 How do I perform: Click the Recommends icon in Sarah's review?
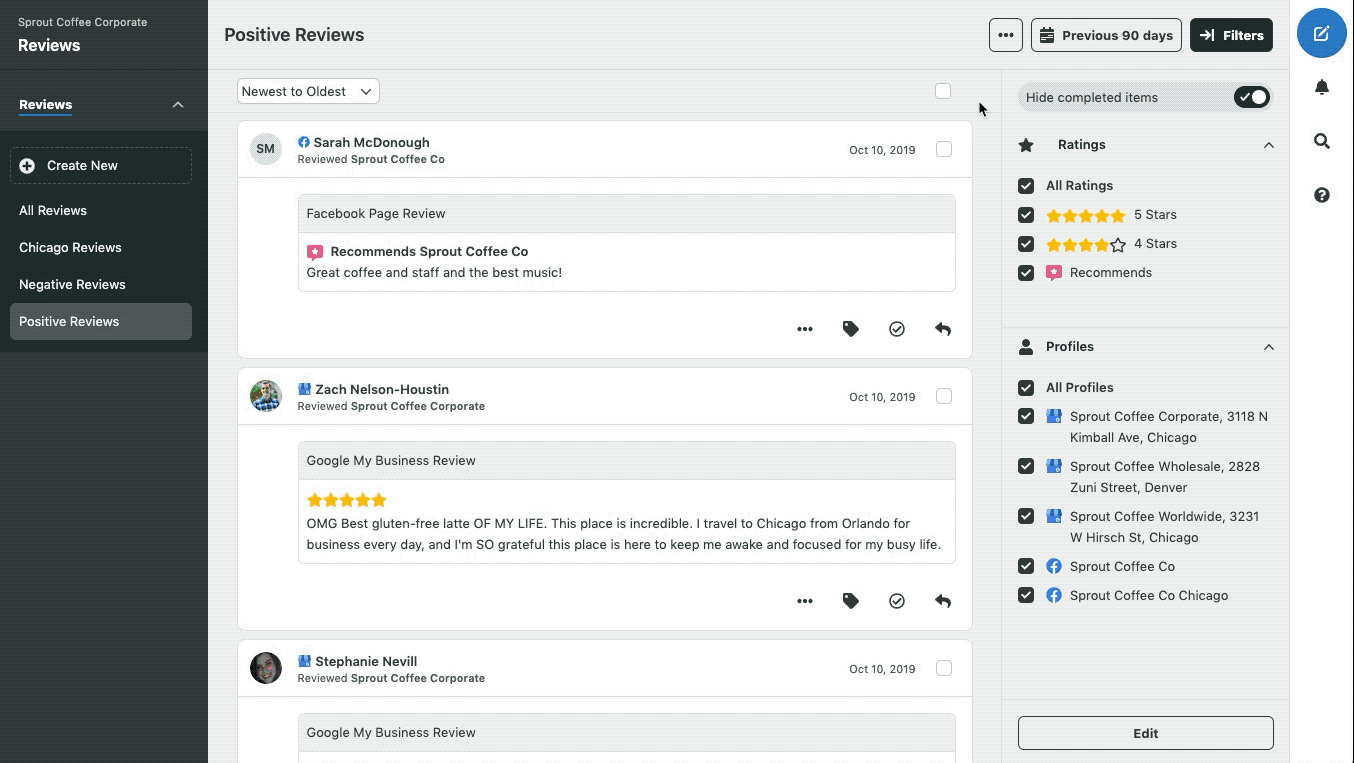pyautogui.click(x=315, y=252)
